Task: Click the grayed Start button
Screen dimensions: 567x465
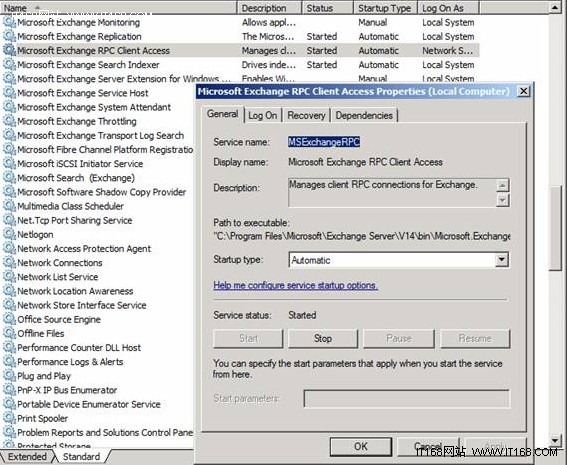Action: pos(248,338)
